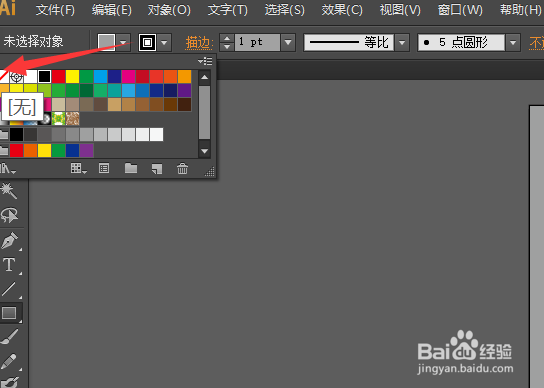Click swatches panel scroll down arrow
Viewport: 544px width, 388px height.
pos(205,151)
